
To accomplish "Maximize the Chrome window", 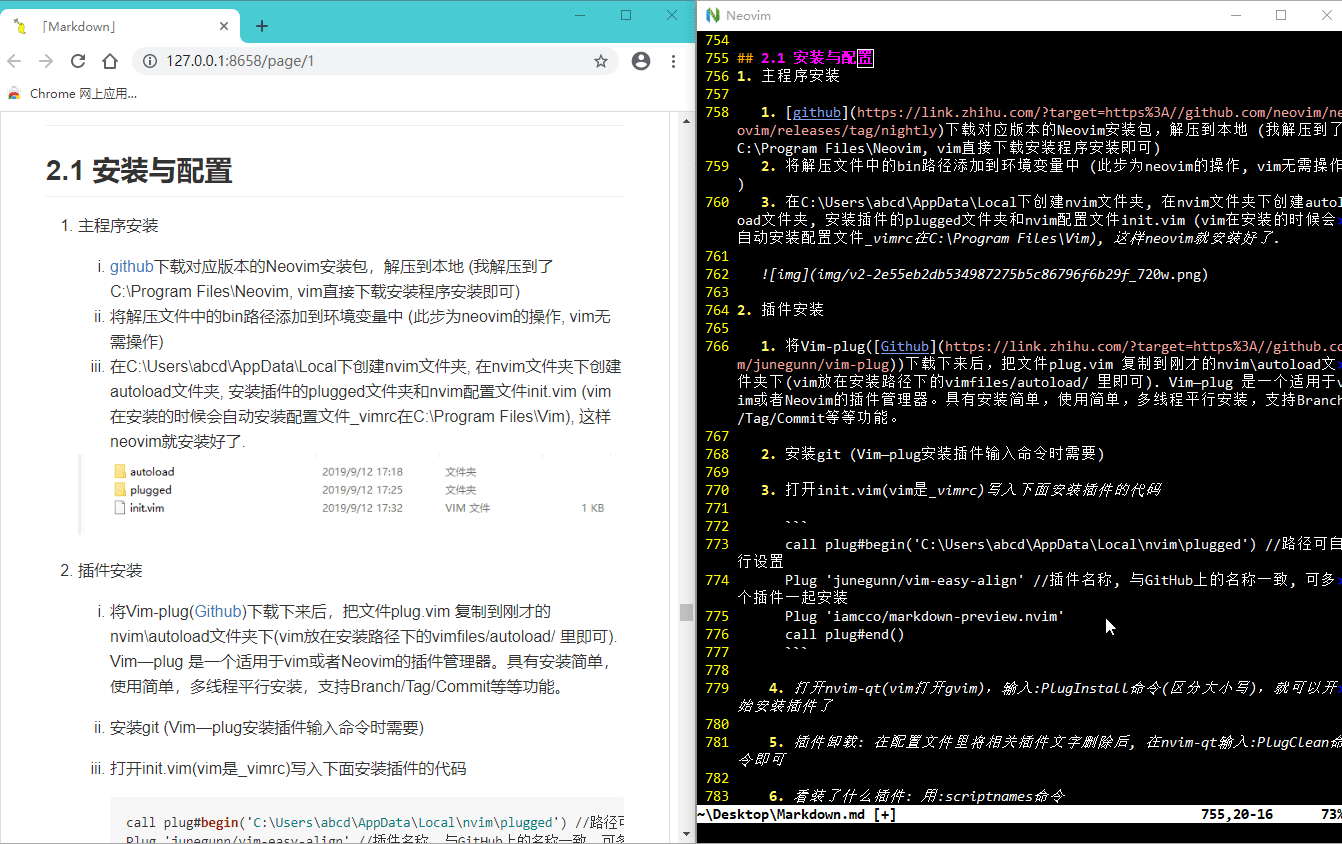I will [626, 15].
